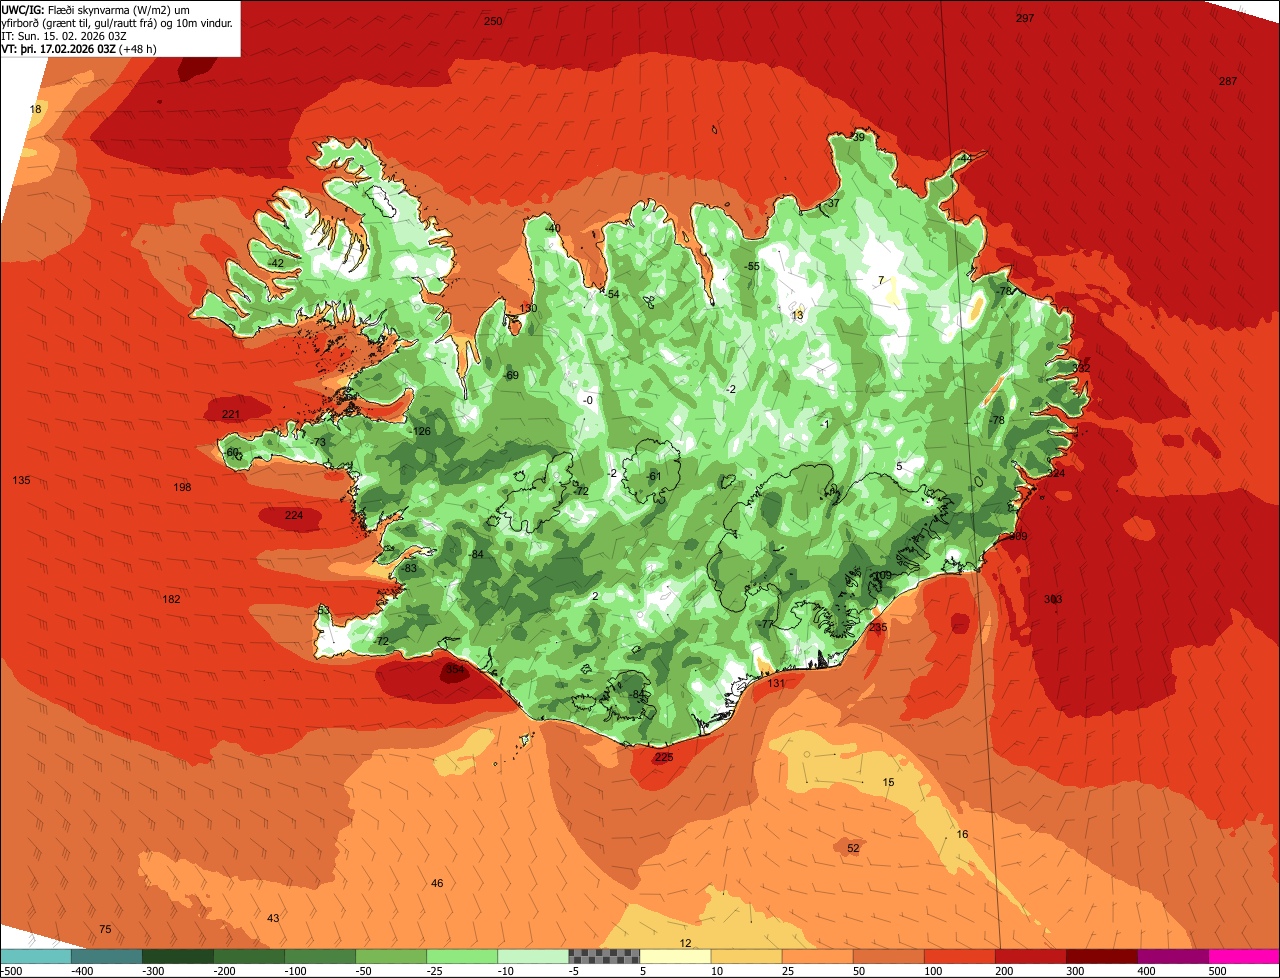Click the '12' value just above the legend
Viewport: 1280px width, 978px height.
[x=685, y=943]
